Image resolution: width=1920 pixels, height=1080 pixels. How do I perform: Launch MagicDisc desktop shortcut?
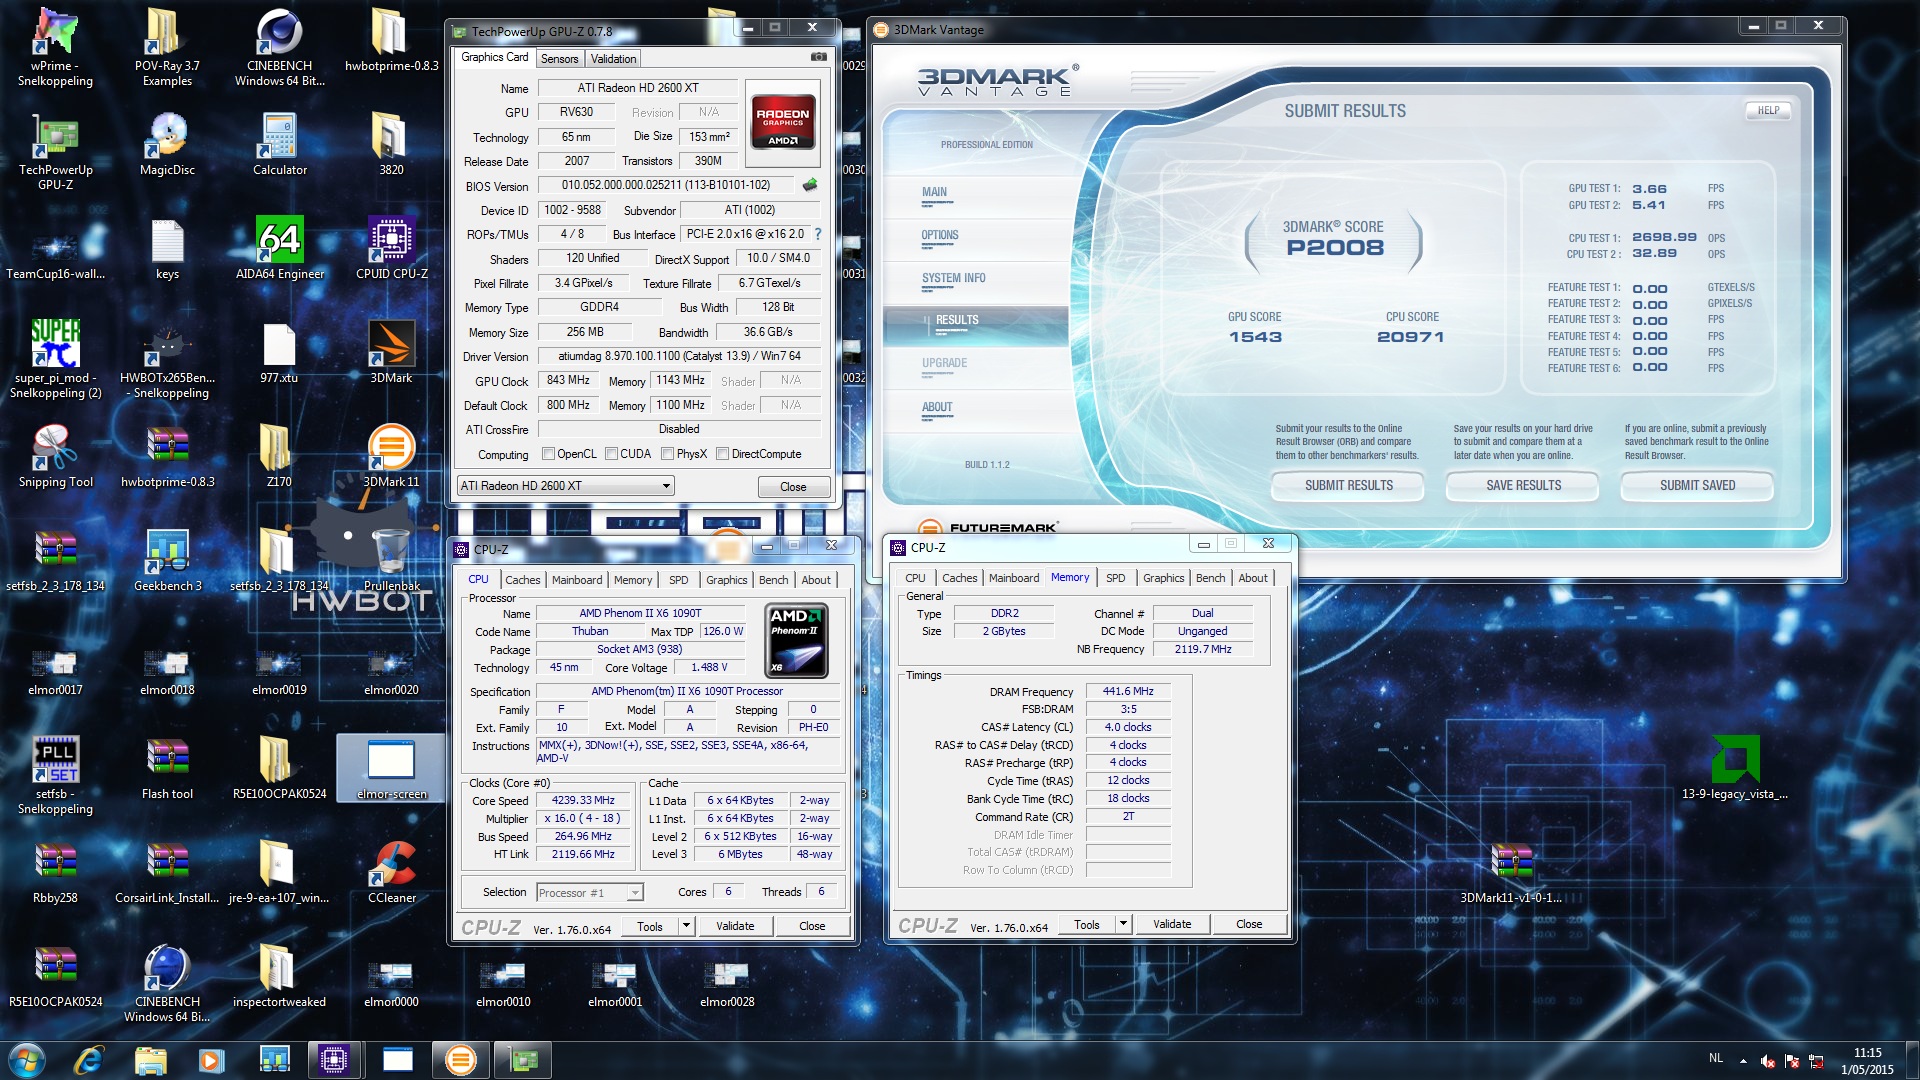(167, 144)
